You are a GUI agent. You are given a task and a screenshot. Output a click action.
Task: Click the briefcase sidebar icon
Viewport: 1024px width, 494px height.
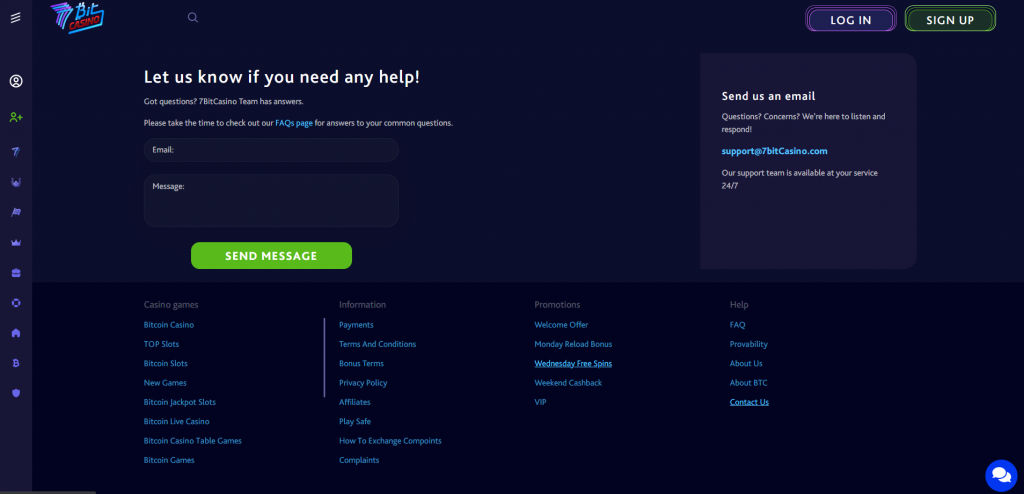tap(16, 273)
